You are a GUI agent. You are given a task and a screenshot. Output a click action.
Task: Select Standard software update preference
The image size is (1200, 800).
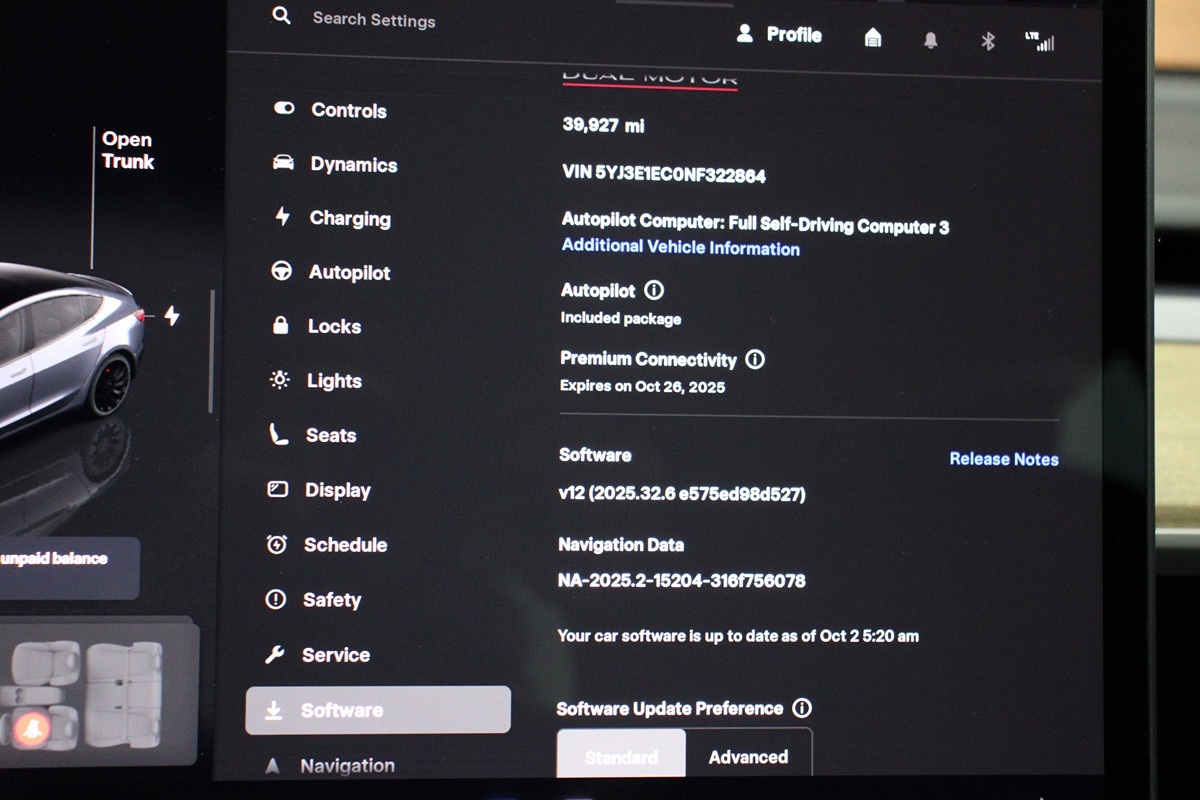tap(621, 756)
